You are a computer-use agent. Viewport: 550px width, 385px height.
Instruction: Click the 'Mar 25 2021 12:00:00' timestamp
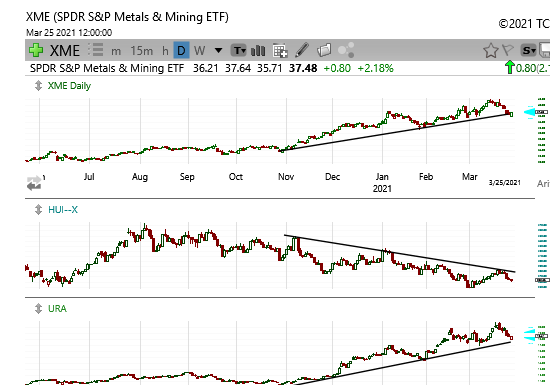coord(69,33)
